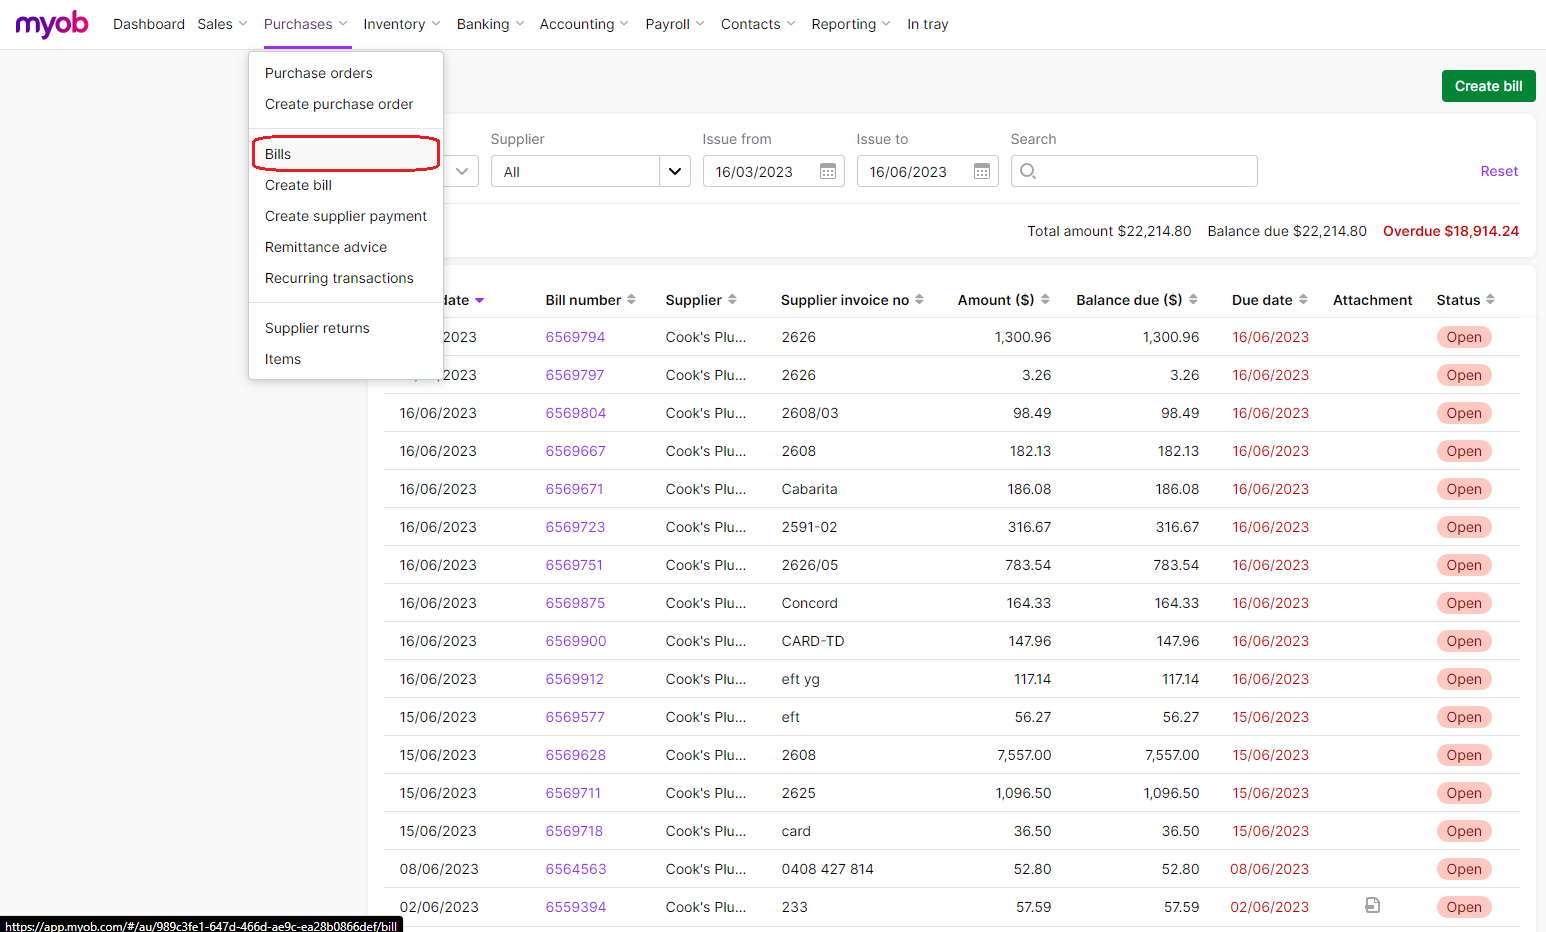Click the Issue from date field
The height and width of the screenshot is (932, 1546).
(774, 171)
